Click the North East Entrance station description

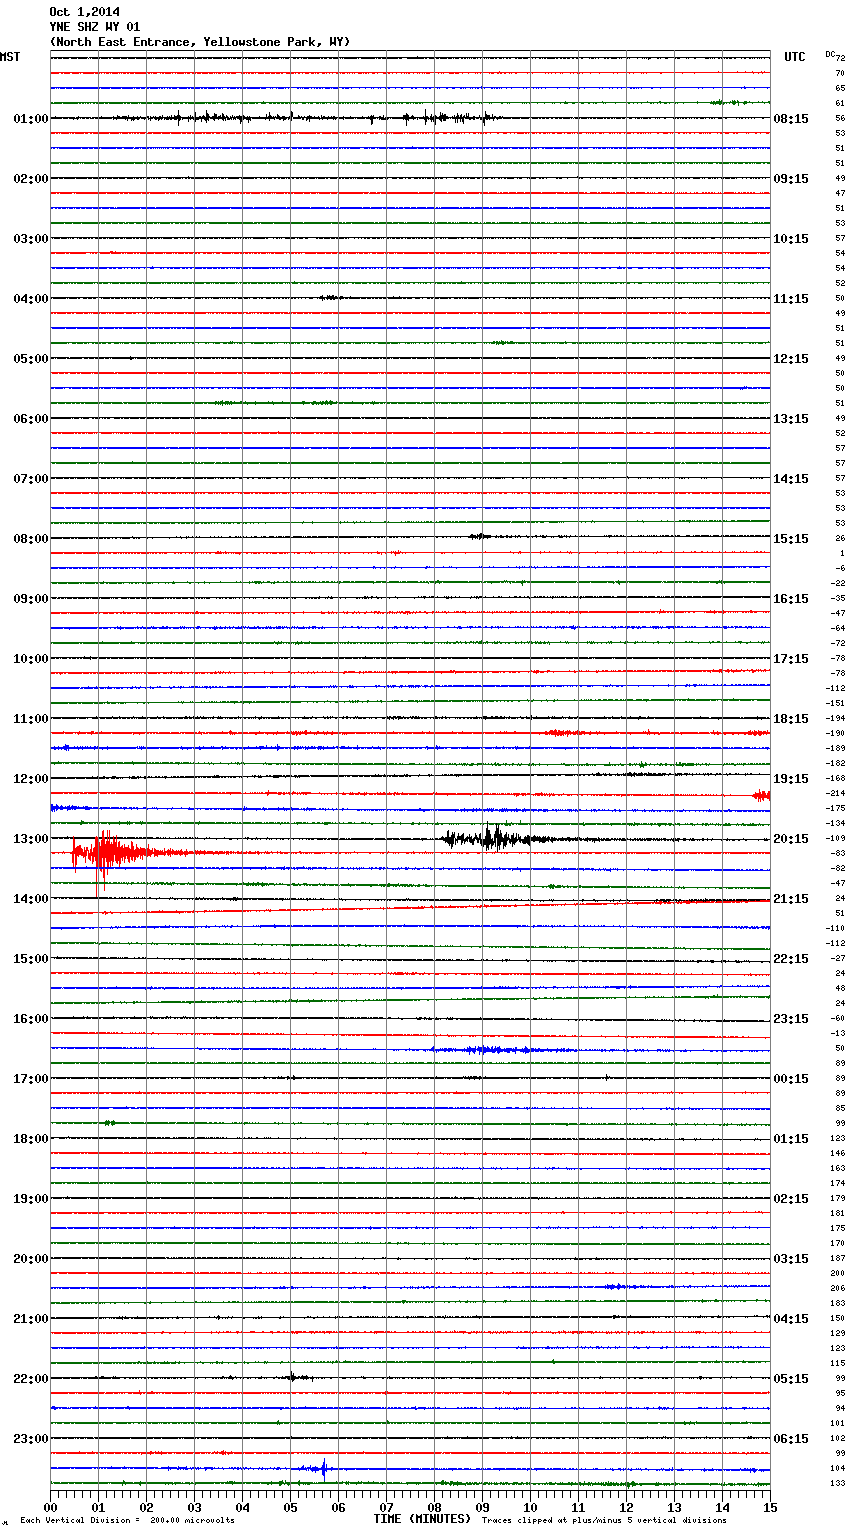click(x=200, y=42)
